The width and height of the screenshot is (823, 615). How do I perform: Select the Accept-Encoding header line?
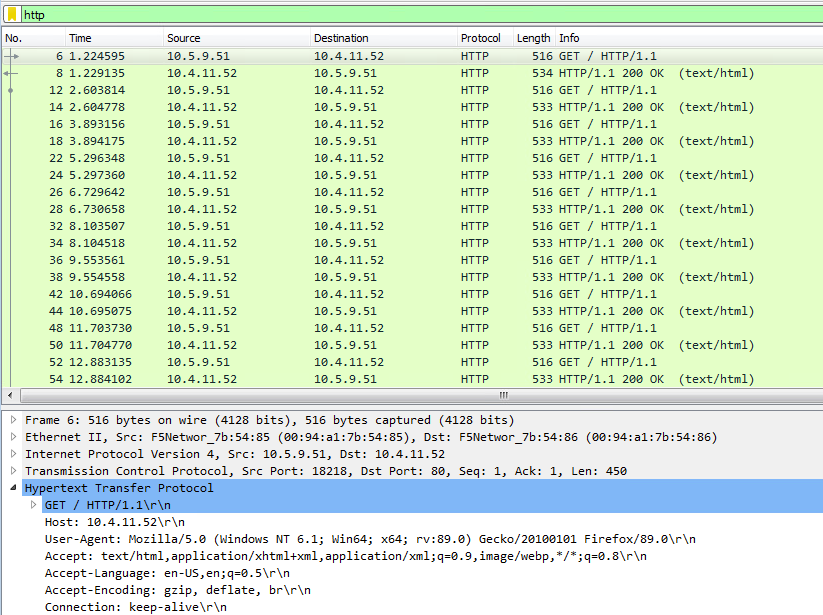coord(177,590)
